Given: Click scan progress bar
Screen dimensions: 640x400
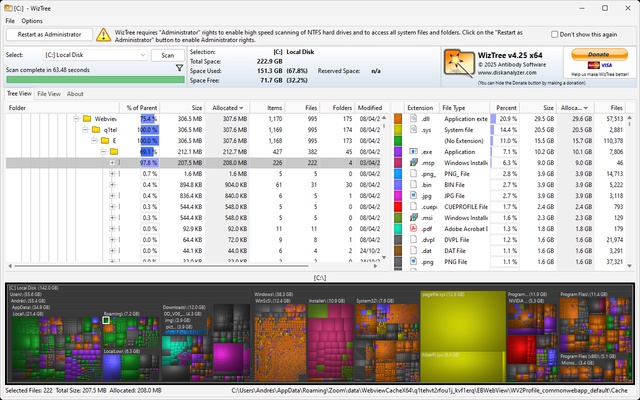Looking at the screenshot, I should 95,79.
